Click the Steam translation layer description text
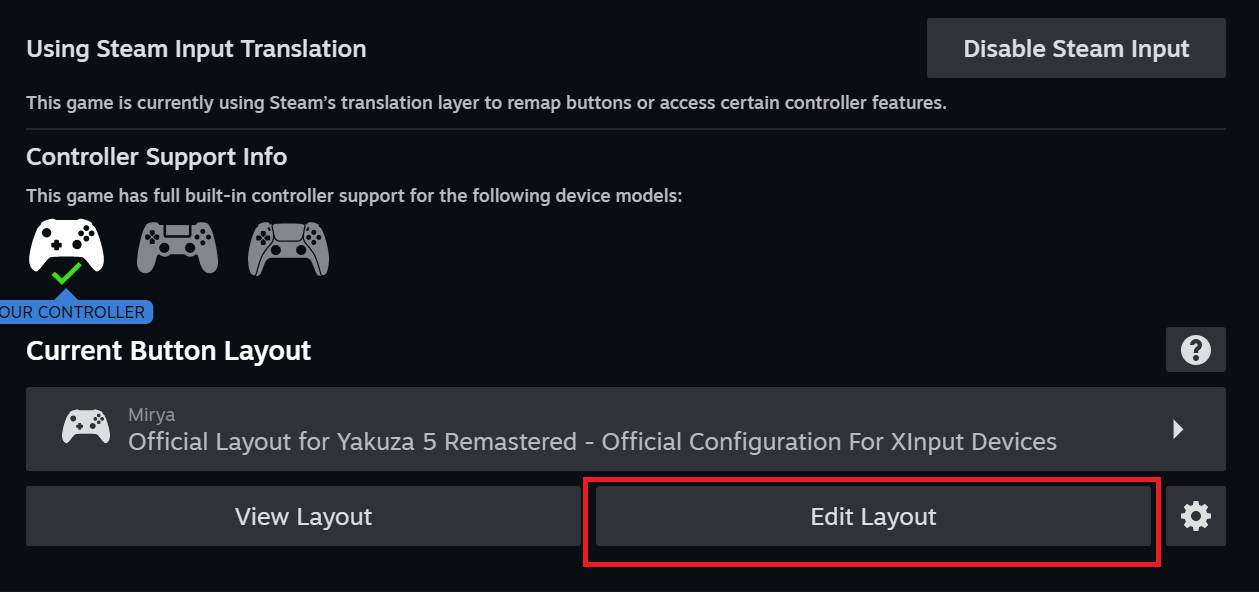 pyautogui.click(x=485, y=102)
